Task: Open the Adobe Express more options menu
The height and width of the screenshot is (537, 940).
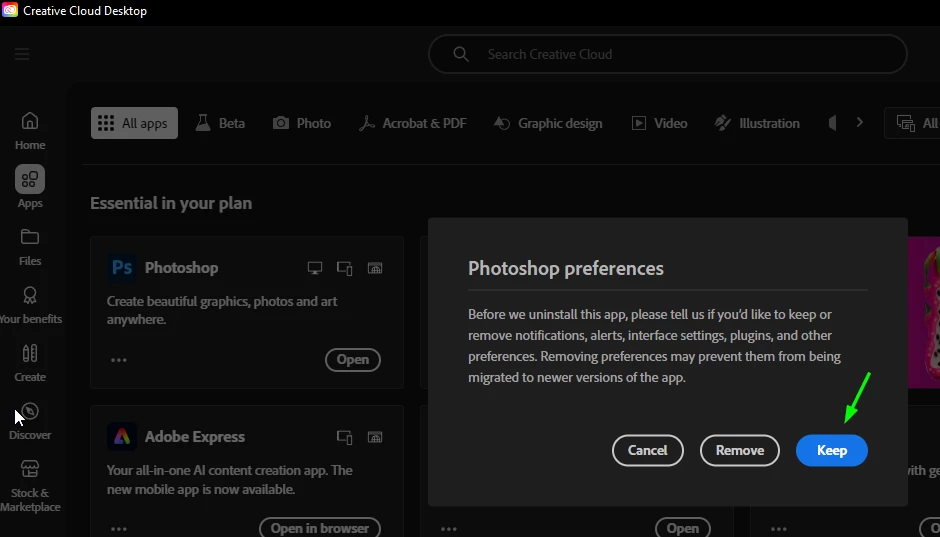Action: 119,529
